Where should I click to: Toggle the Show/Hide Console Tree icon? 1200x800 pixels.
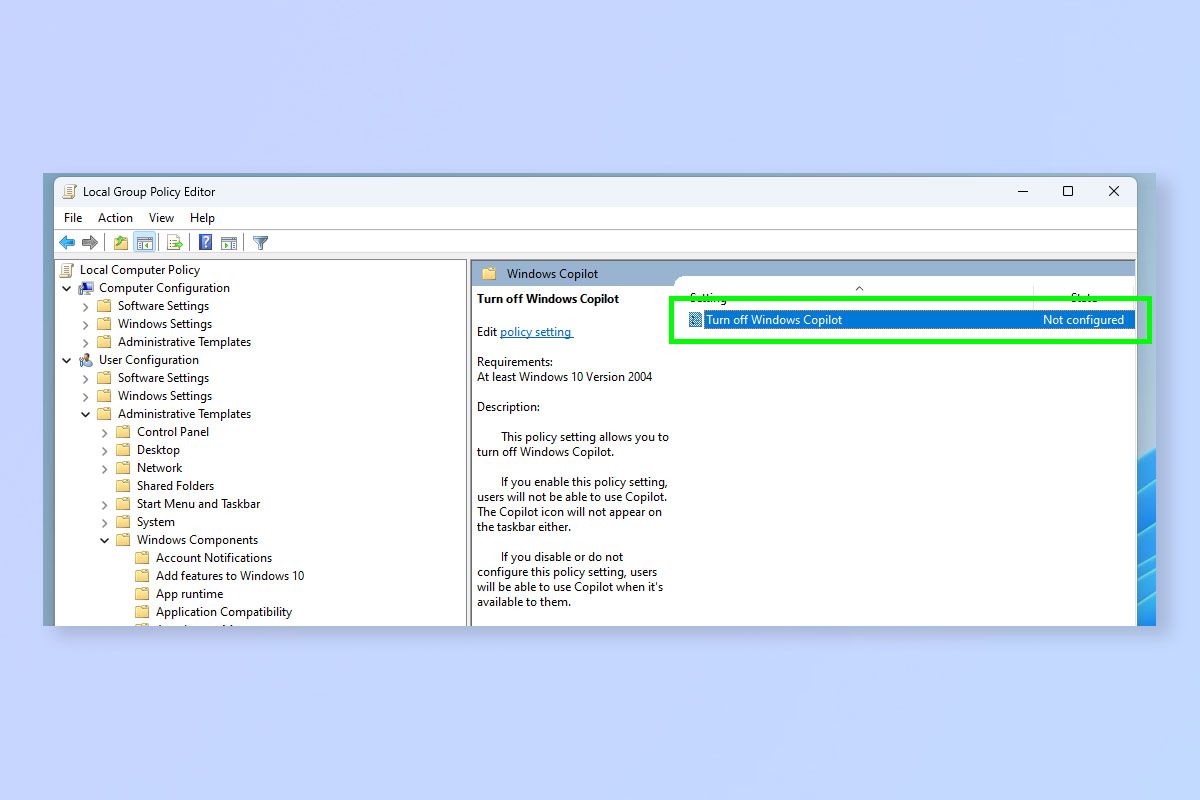(145, 242)
